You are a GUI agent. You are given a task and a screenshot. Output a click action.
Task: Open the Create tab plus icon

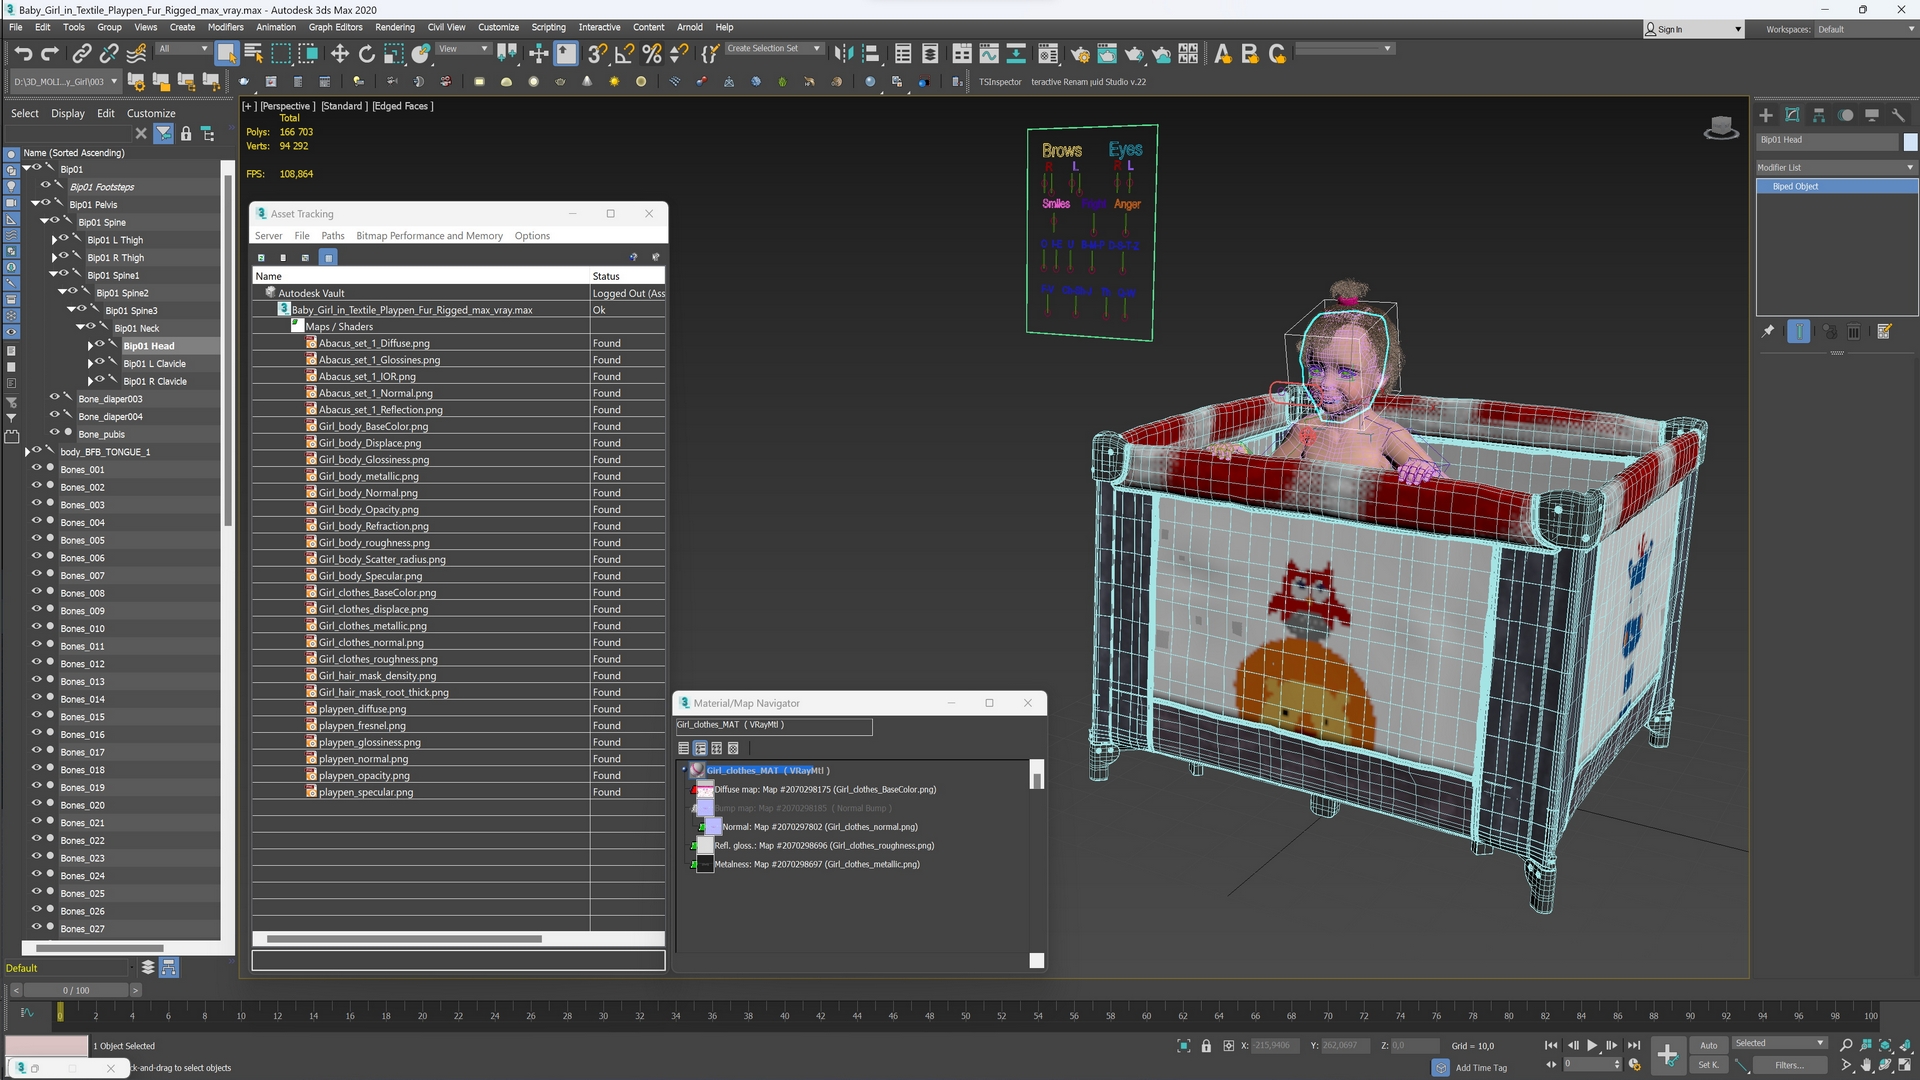click(1766, 115)
